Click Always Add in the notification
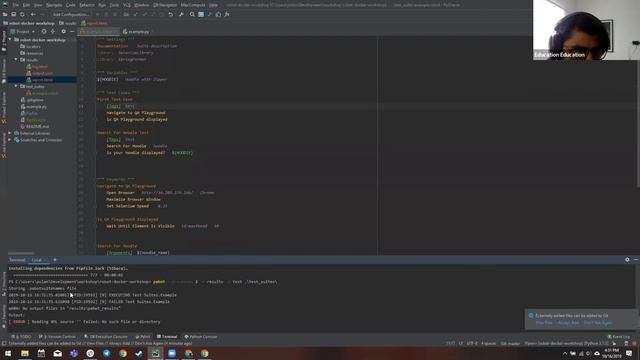This screenshot has height=360, width=640. point(568,323)
